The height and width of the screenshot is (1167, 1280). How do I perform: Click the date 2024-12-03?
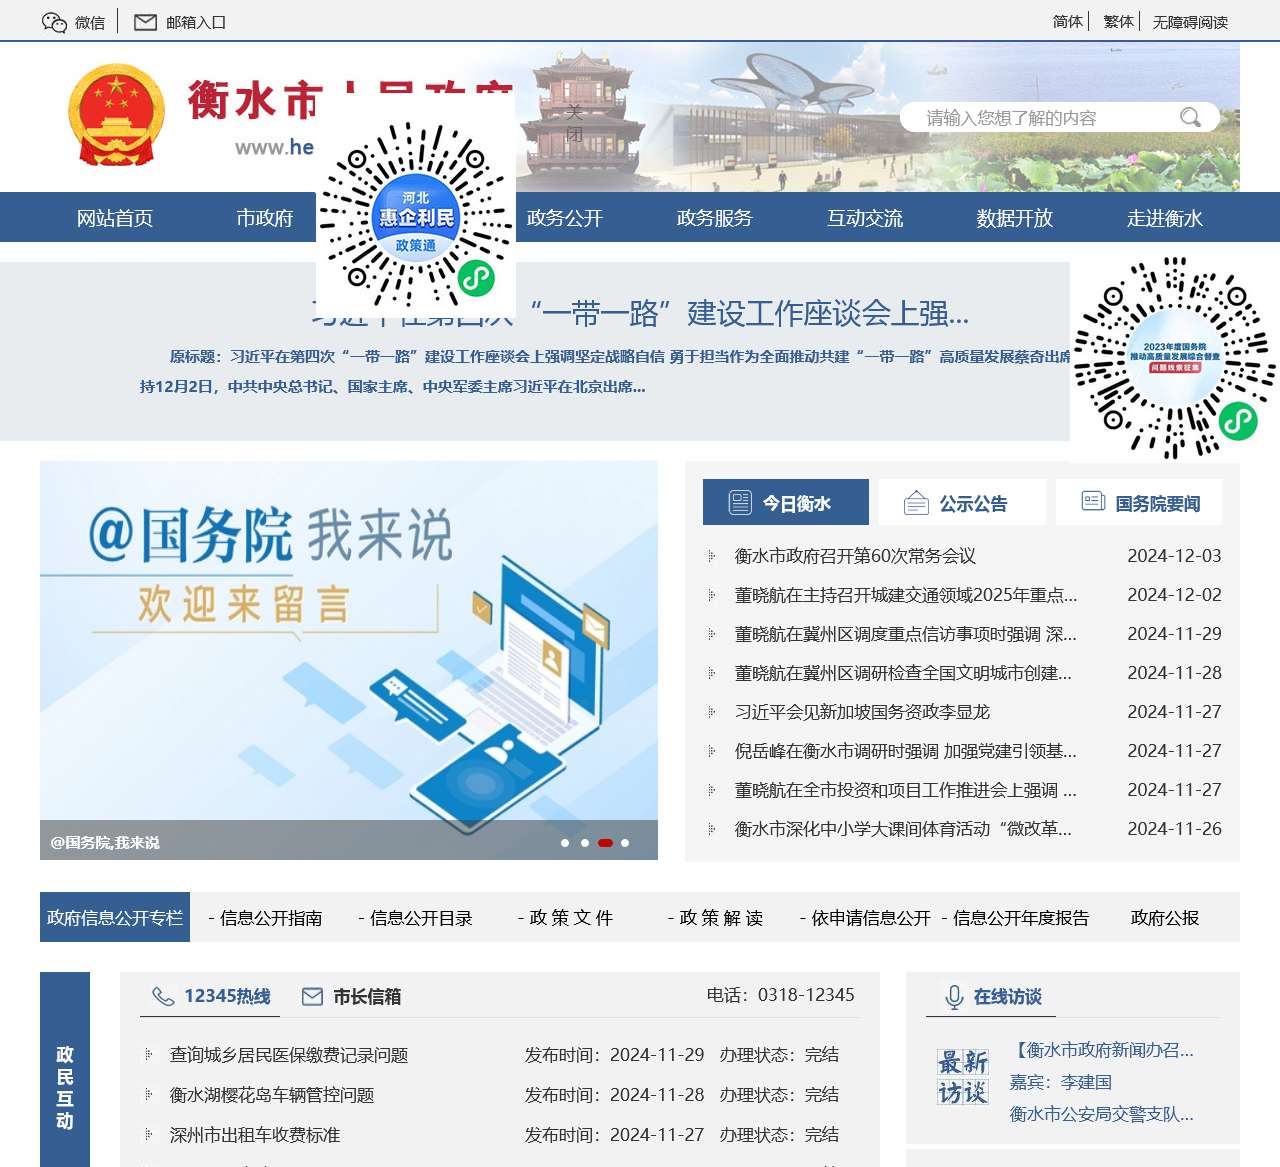(1174, 556)
